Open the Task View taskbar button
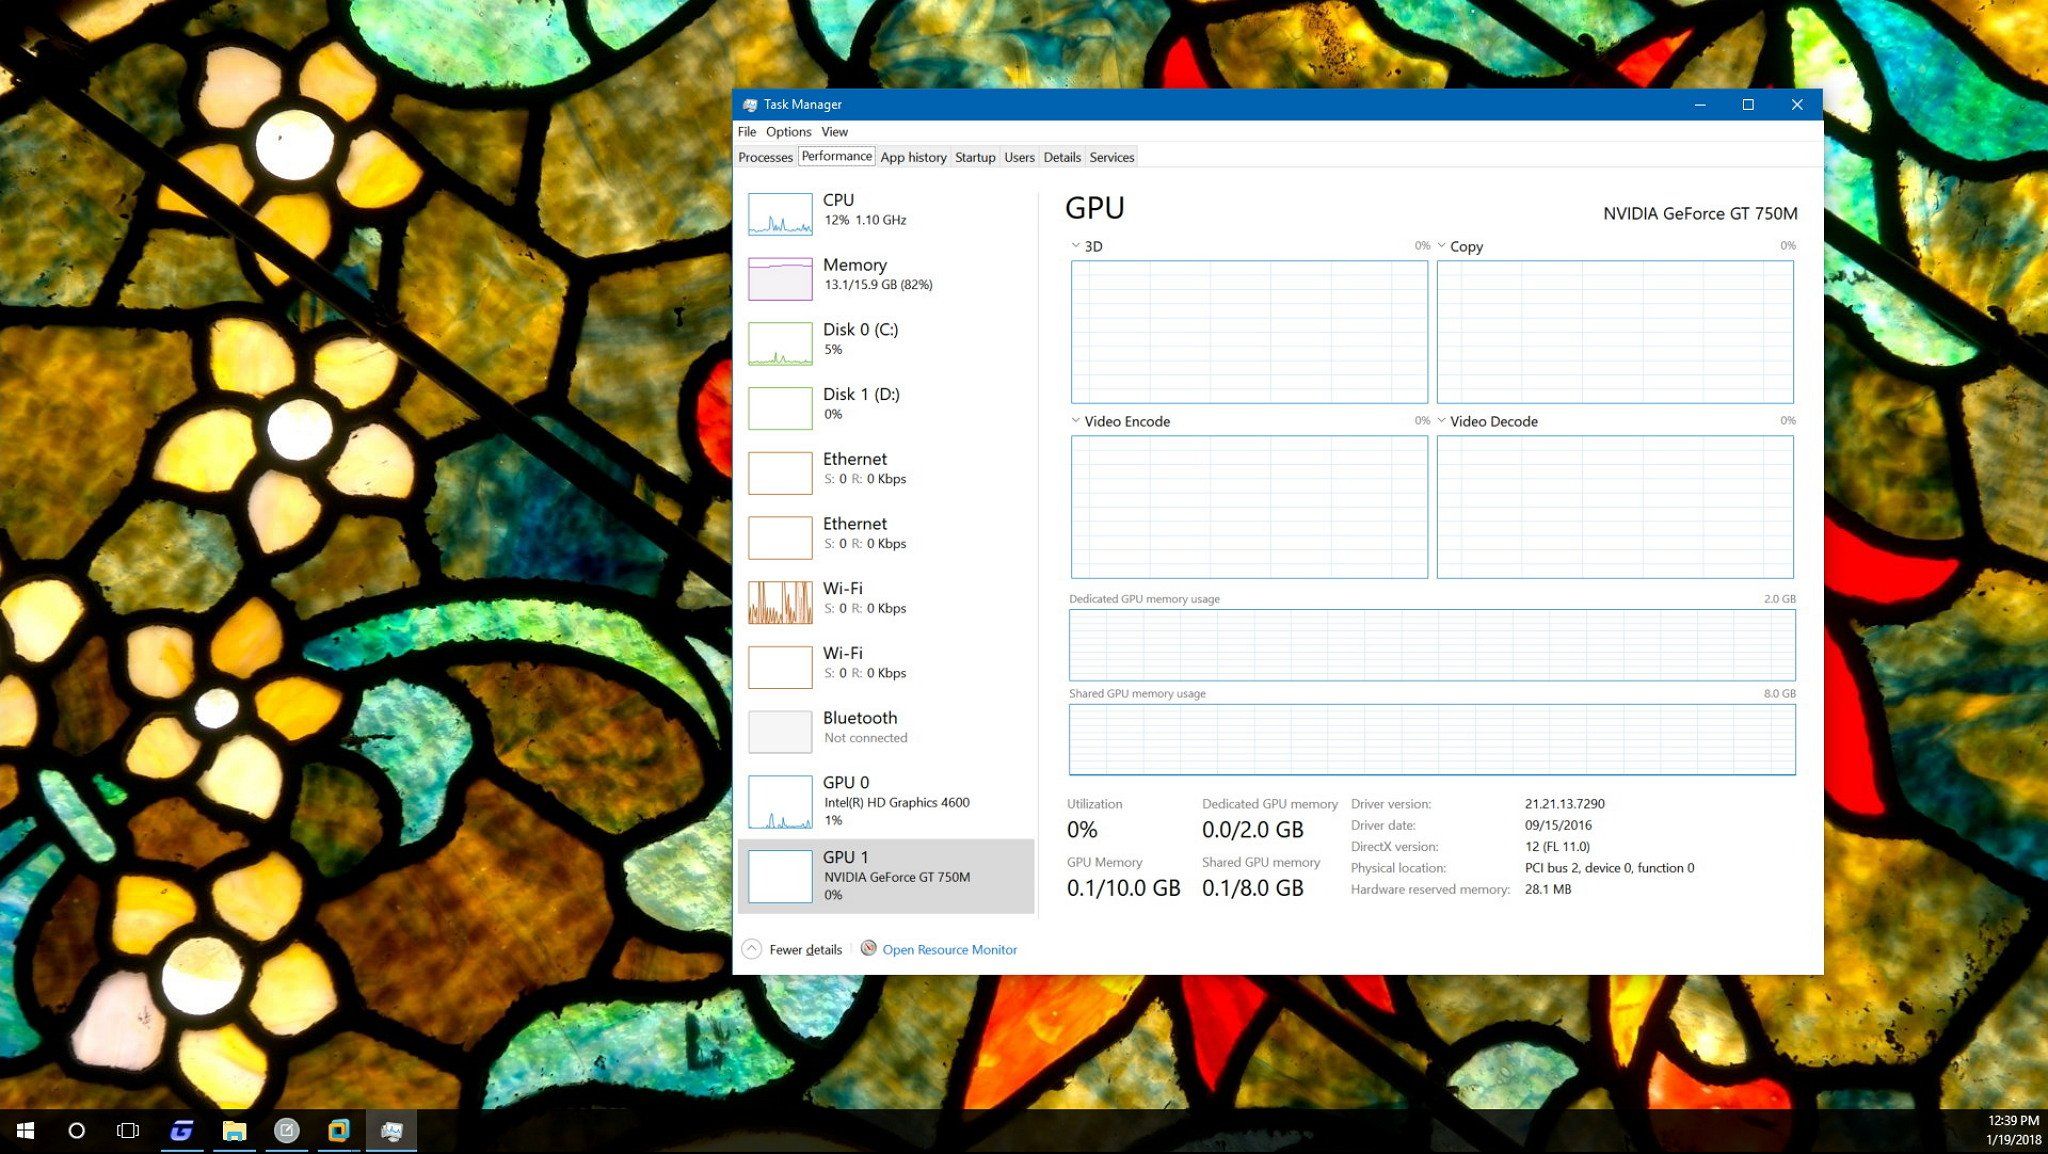Viewport: 2048px width, 1154px height. pos(128,1131)
